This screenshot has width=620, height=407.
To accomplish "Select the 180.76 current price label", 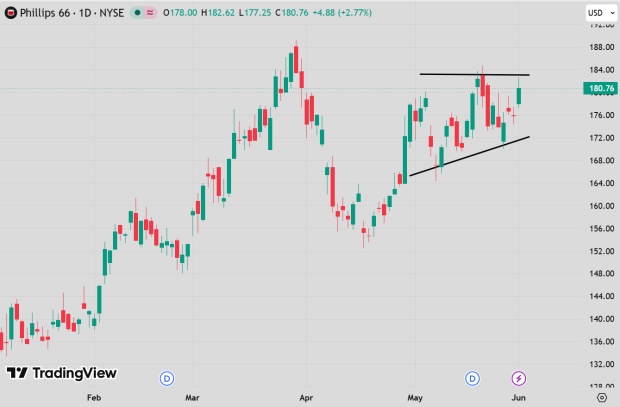I will (601, 88).
